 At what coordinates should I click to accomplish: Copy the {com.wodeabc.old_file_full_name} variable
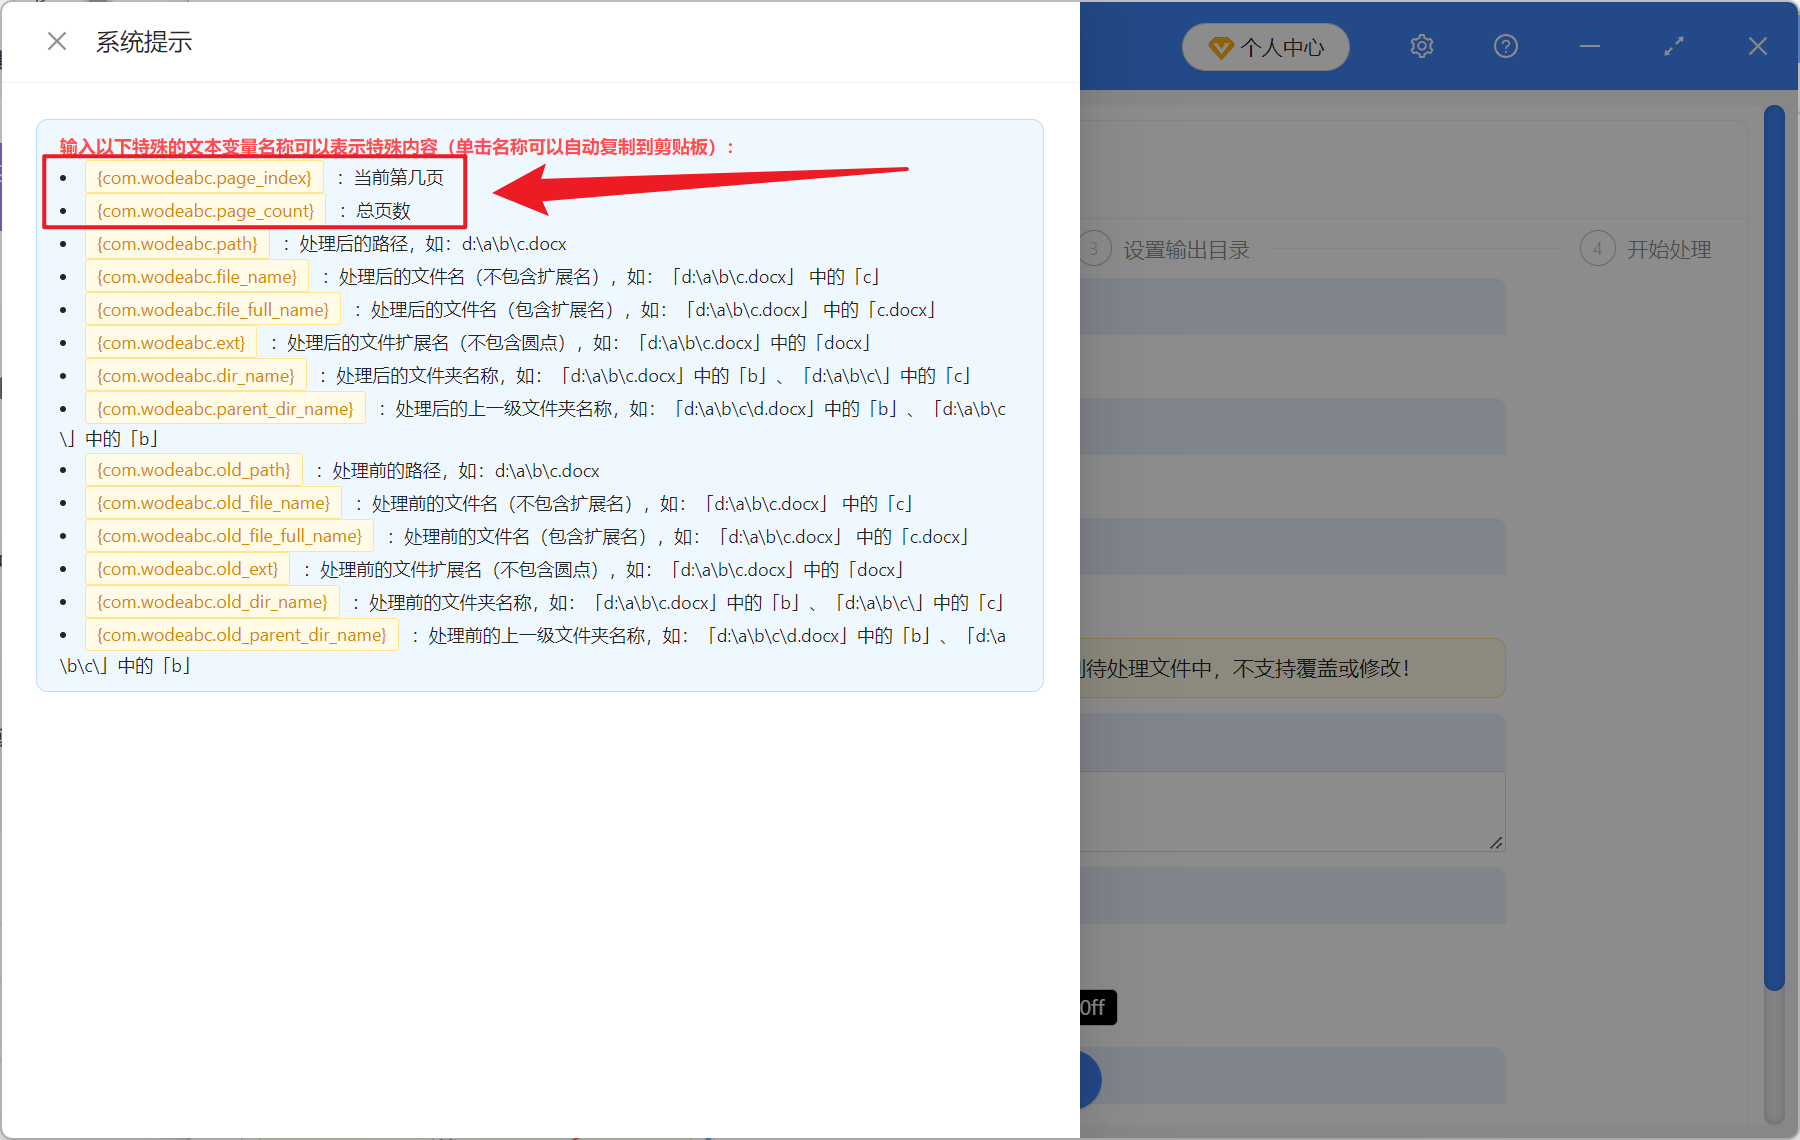tap(229, 536)
